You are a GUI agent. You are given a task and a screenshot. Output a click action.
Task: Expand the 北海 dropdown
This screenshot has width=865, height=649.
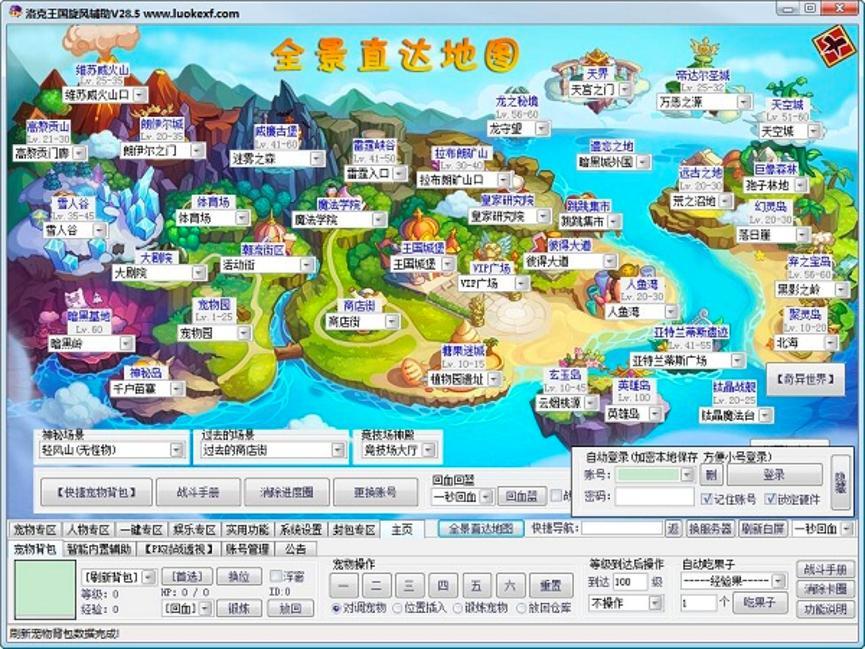pos(831,343)
